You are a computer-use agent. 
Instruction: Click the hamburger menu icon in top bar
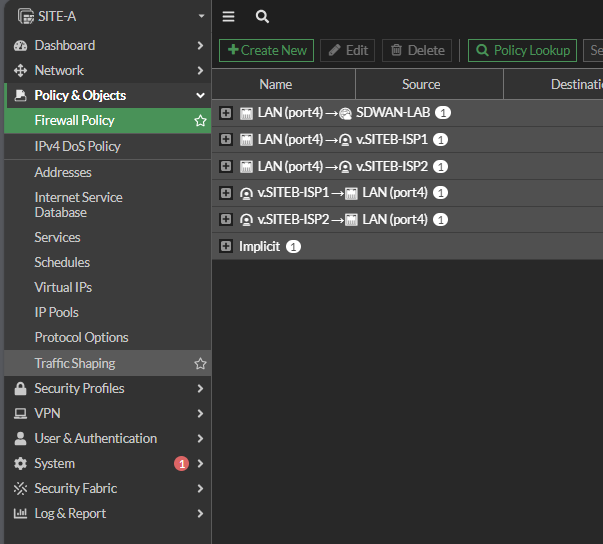coord(229,17)
